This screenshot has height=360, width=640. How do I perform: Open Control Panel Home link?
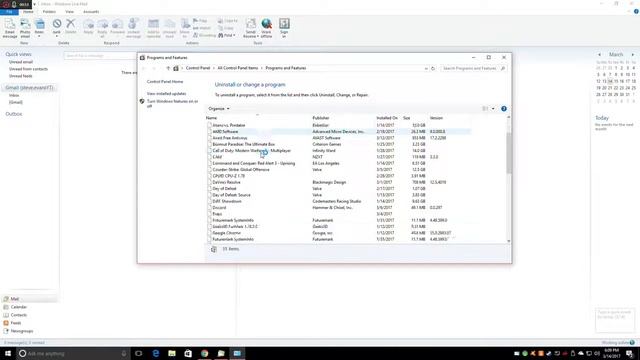click(165, 82)
